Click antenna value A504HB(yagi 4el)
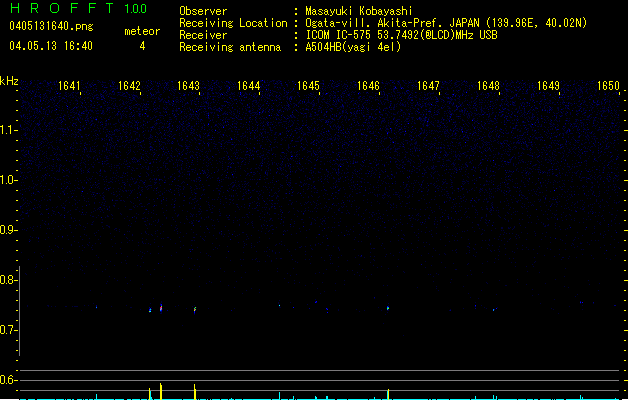Image resolution: width=629 pixels, height=400 pixels. 353,47
